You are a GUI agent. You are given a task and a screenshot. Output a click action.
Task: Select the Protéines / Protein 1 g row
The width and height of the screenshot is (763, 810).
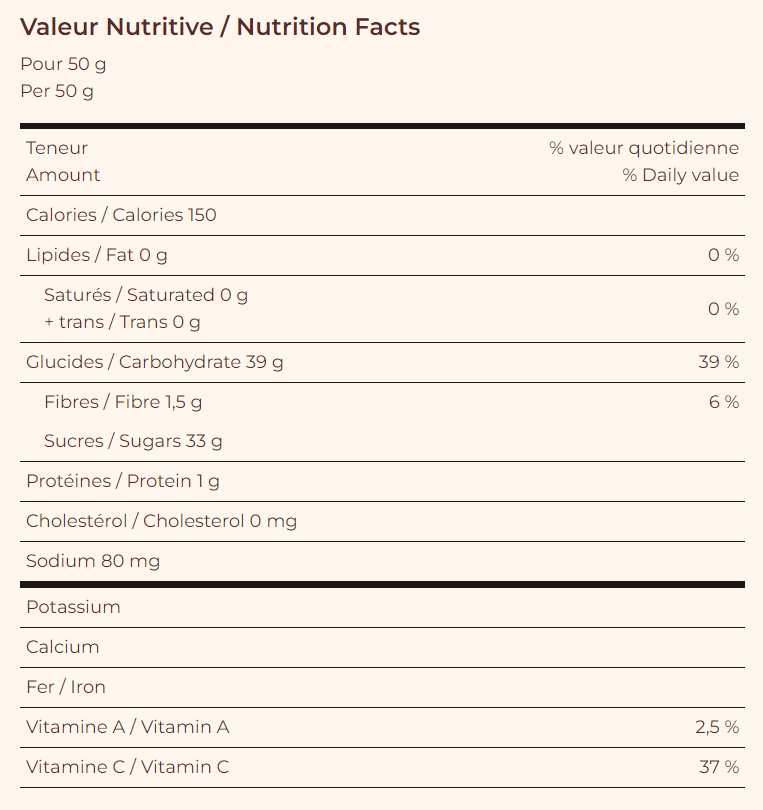click(123, 481)
